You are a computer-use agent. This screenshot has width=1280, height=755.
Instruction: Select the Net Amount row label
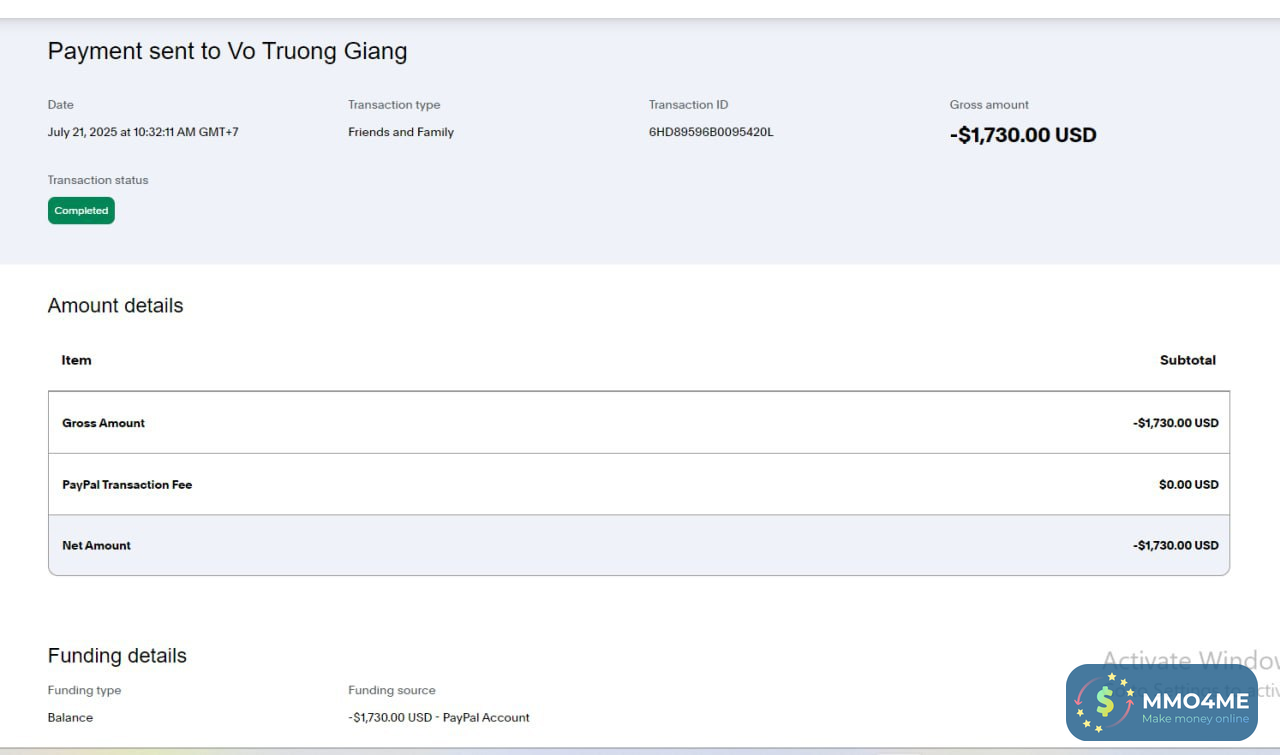pyautogui.click(x=96, y=546)
